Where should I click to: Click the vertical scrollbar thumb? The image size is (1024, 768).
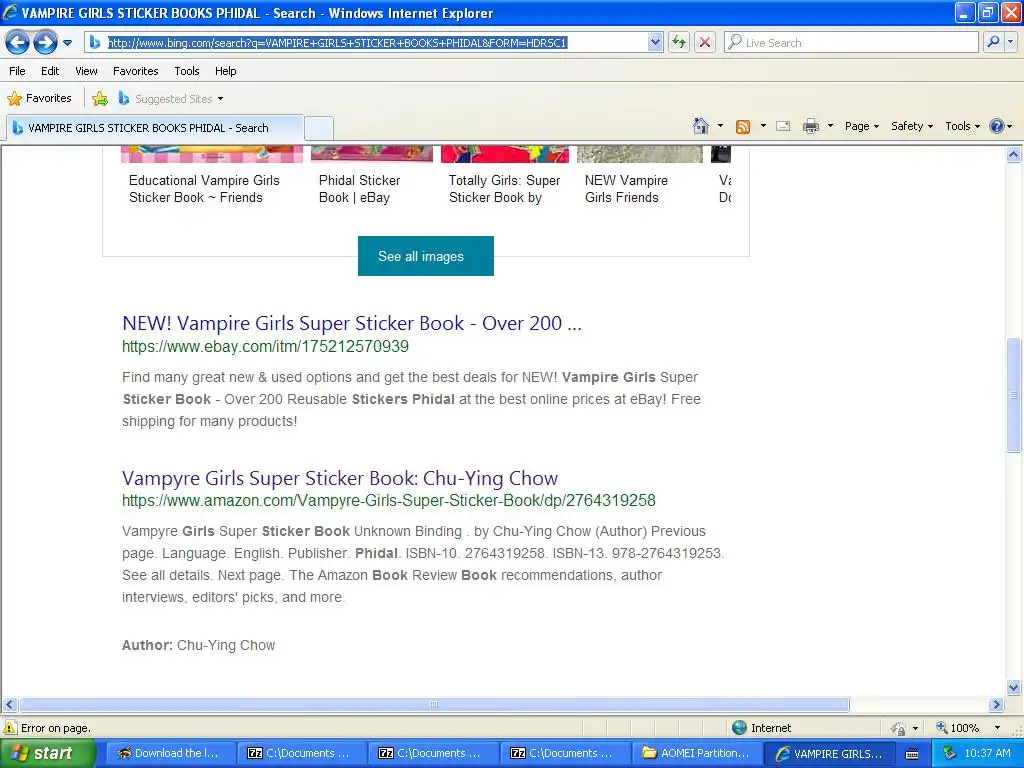point(1014,394)
